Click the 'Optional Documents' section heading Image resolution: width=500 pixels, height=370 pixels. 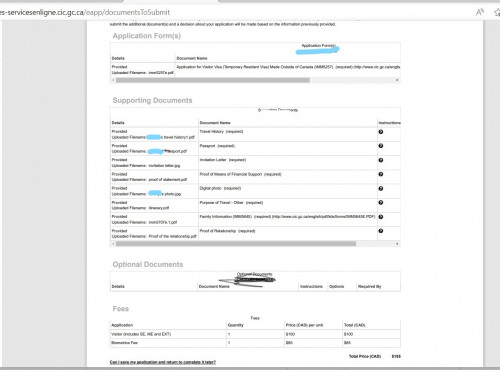(148, 264)
